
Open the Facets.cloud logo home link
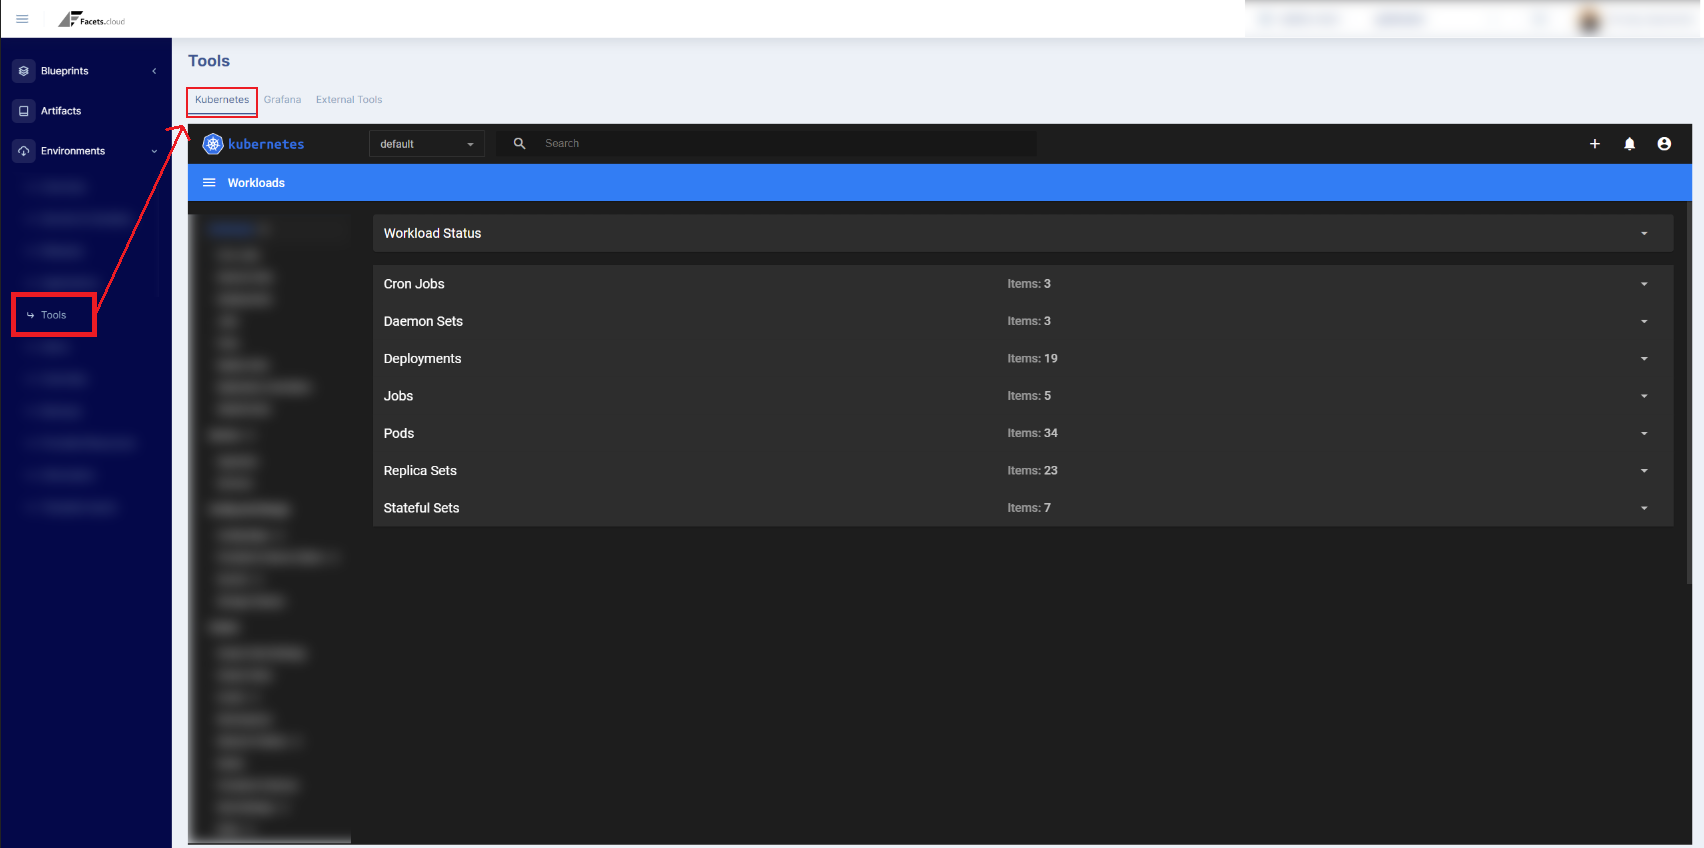(92, 19)
